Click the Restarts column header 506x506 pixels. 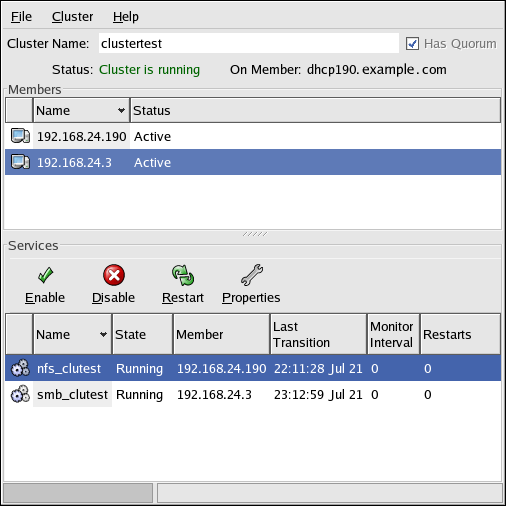(460, 334)
